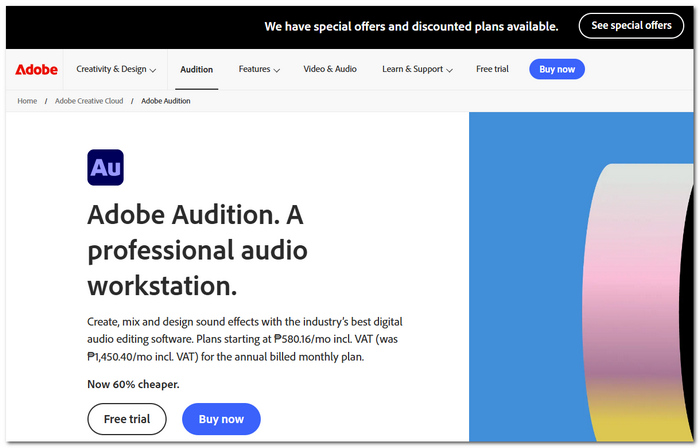
Task: Click the colorful hero artwork image
Action: pos(581,277)
